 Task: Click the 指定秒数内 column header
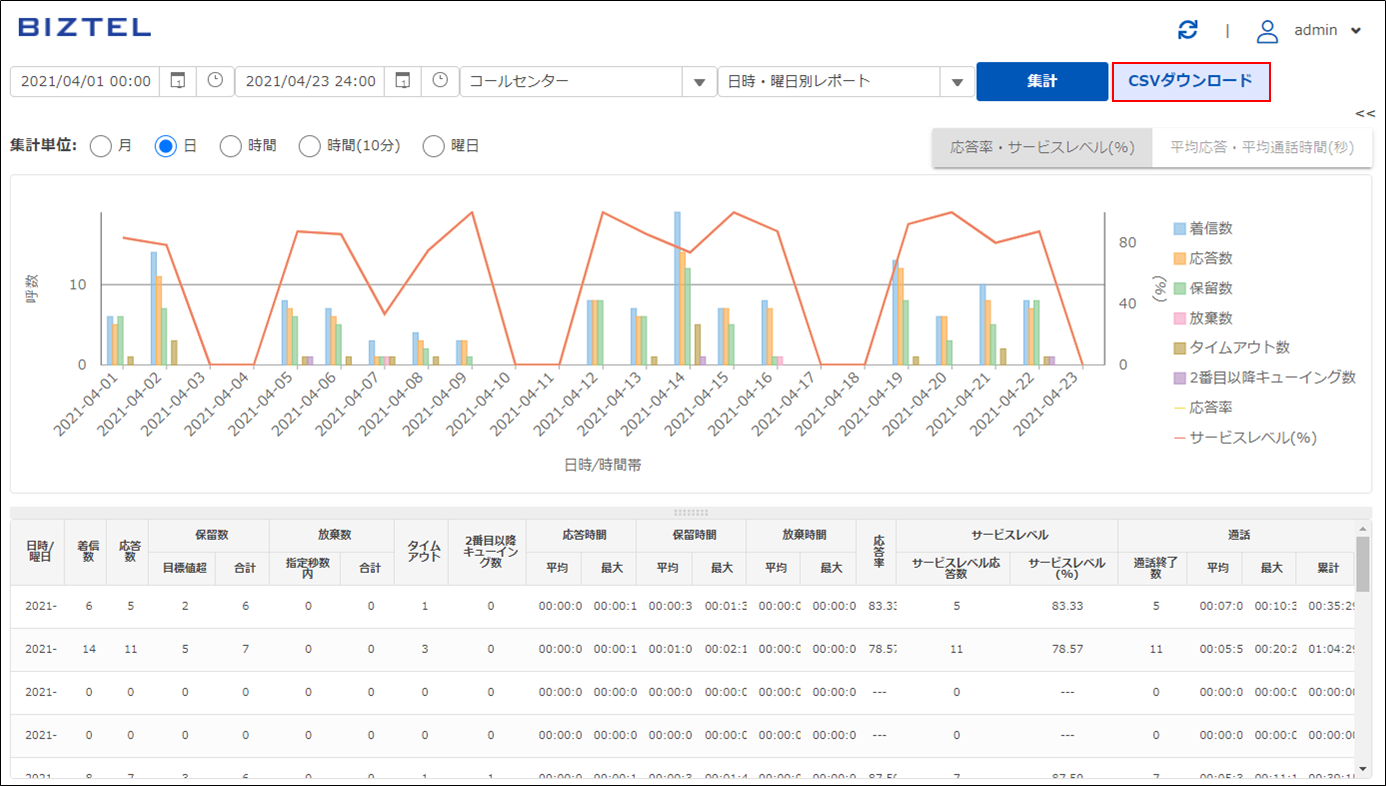click(305, 568)
